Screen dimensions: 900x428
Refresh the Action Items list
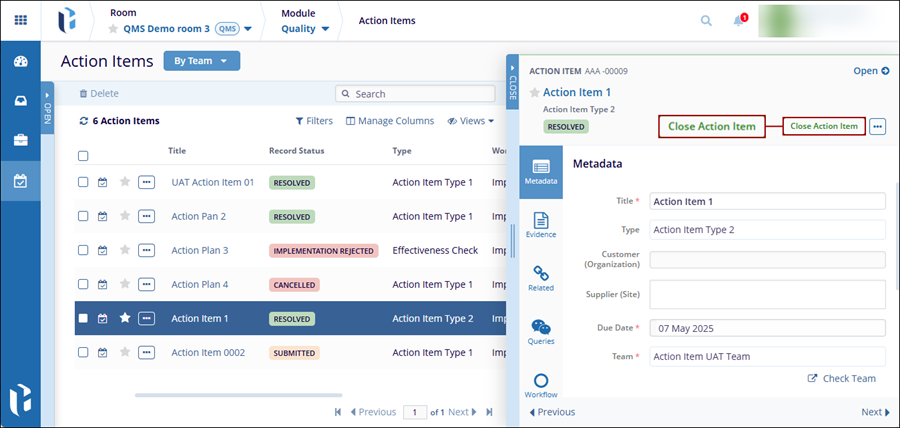click(84, 121)
